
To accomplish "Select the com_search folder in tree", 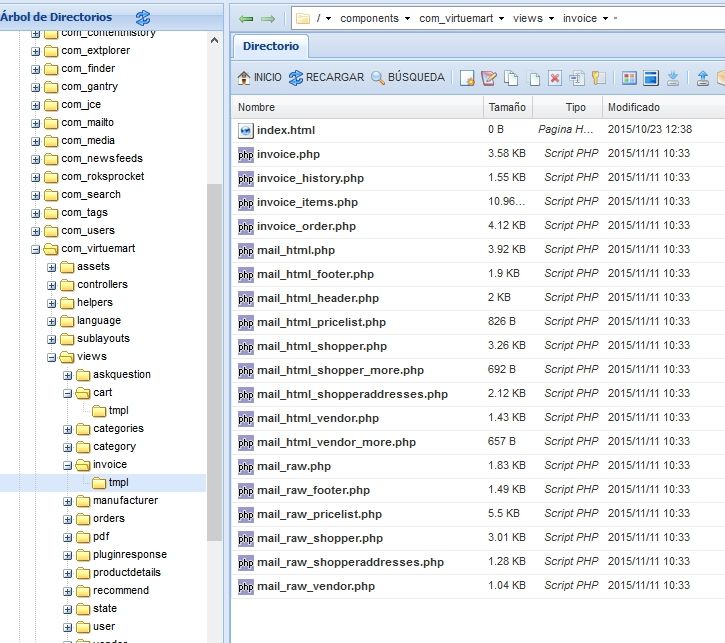I will 91,195.
